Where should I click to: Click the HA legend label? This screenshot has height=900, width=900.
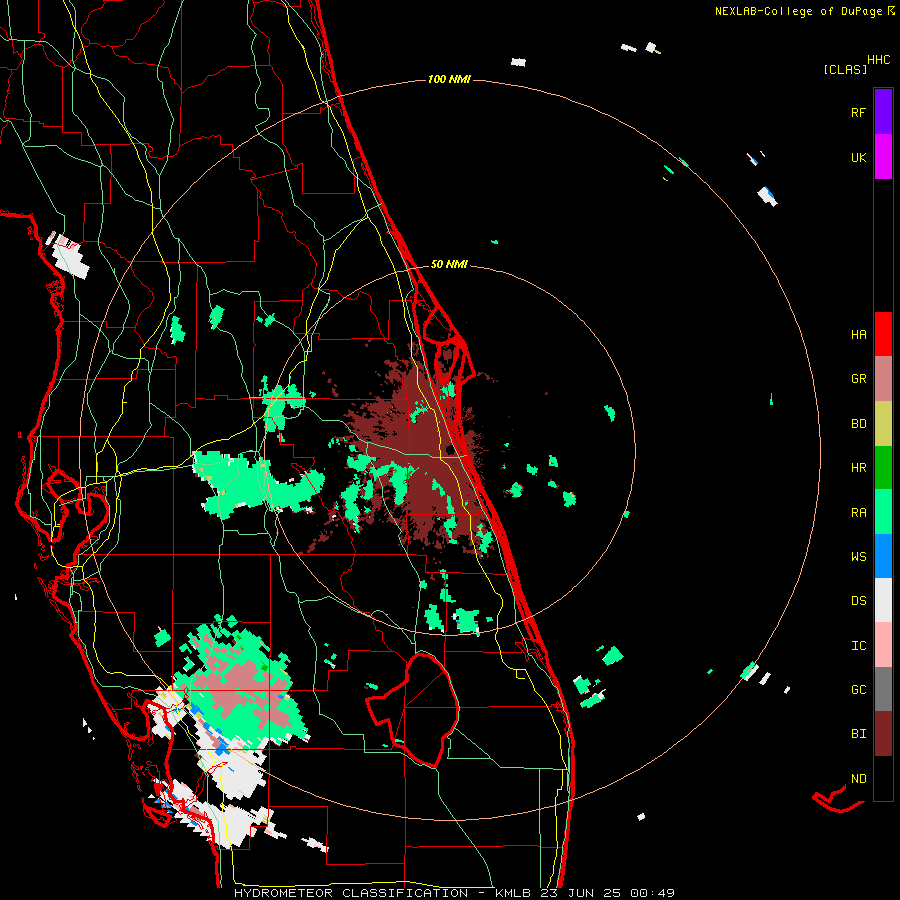[858, 334]
